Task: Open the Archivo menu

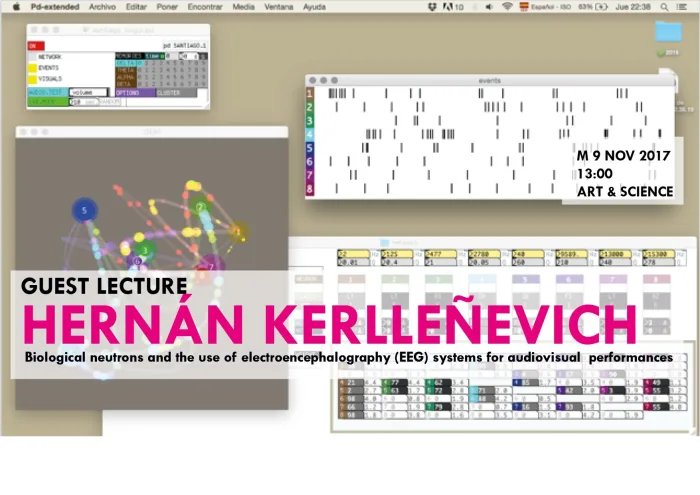Action: click(x=102, y=7)
